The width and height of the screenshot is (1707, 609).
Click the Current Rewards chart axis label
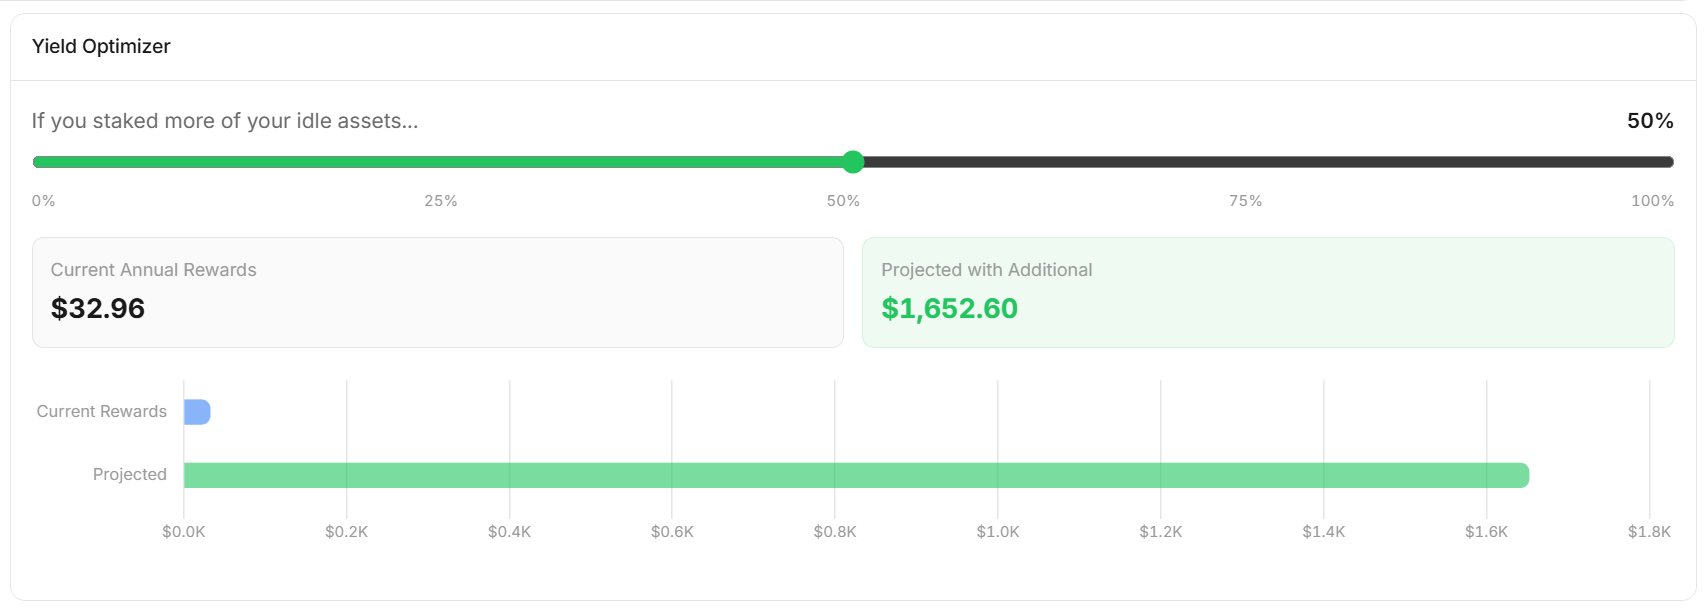pos(102,411)
